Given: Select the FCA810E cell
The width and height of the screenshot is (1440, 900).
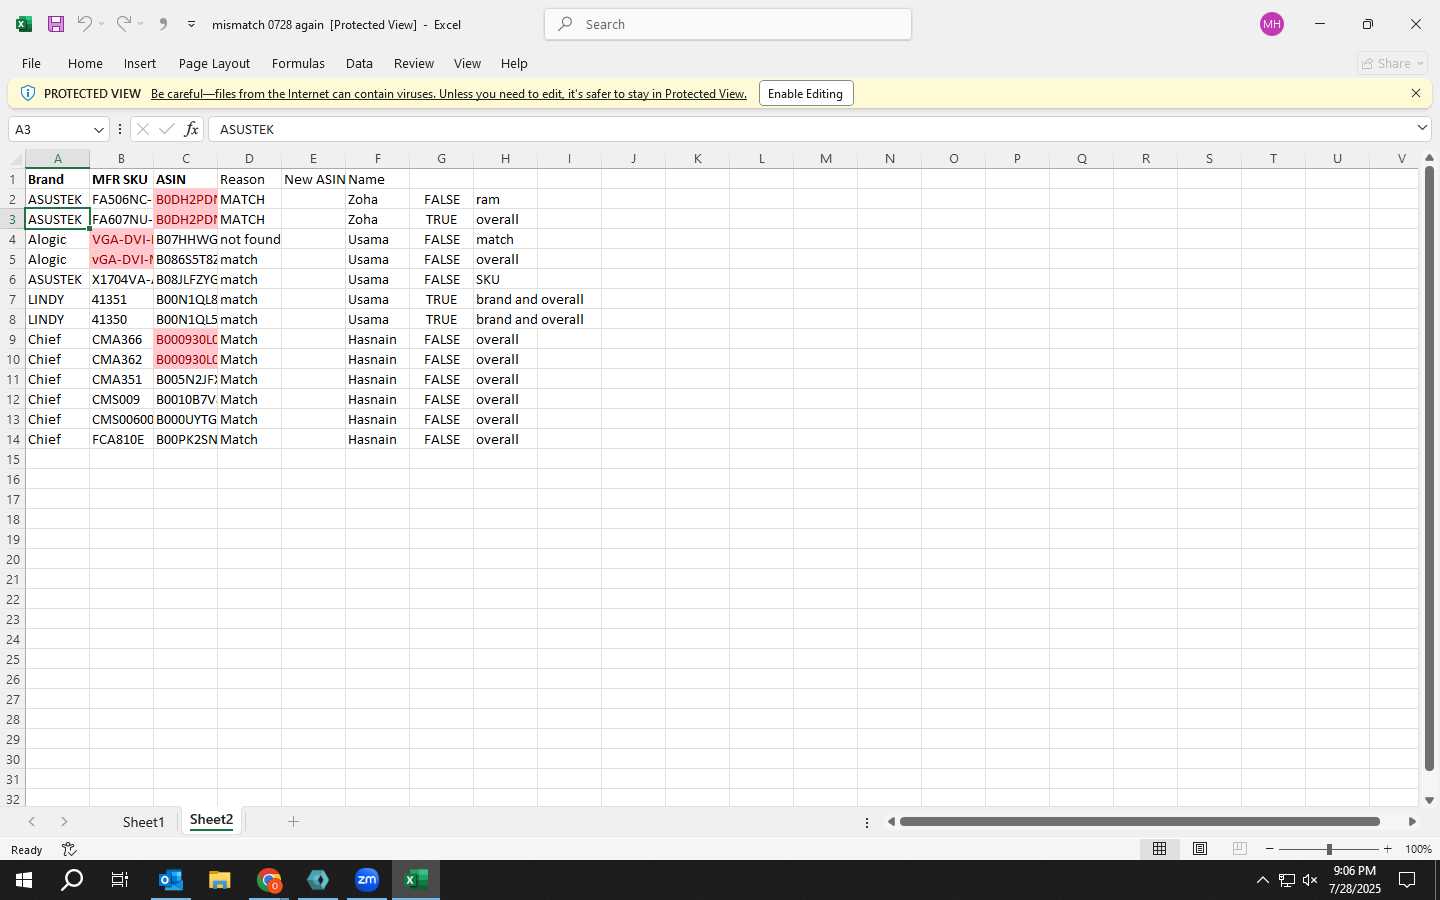Looking at the screenshot, I should tap(121, 439).
